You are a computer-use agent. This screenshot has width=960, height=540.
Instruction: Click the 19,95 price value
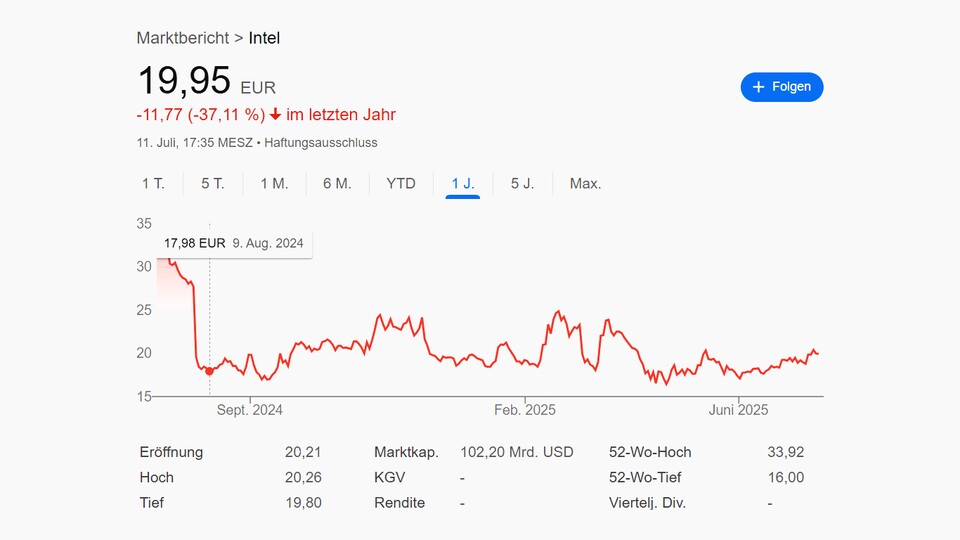pyautogui.click(x=184, y=80)
